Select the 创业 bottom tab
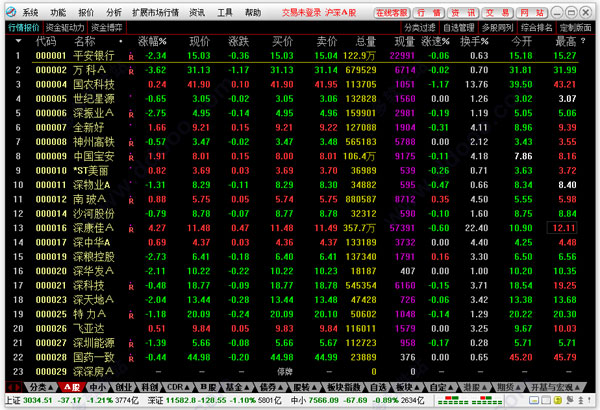The image size is (600, 410). [123, 387]
